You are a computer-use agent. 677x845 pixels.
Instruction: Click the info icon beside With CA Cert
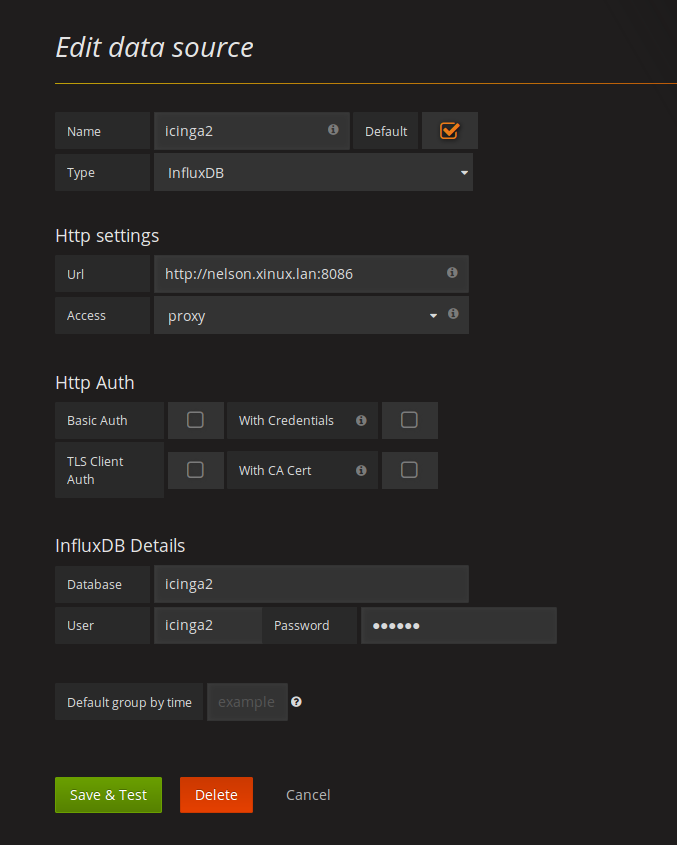click(360, 470)
